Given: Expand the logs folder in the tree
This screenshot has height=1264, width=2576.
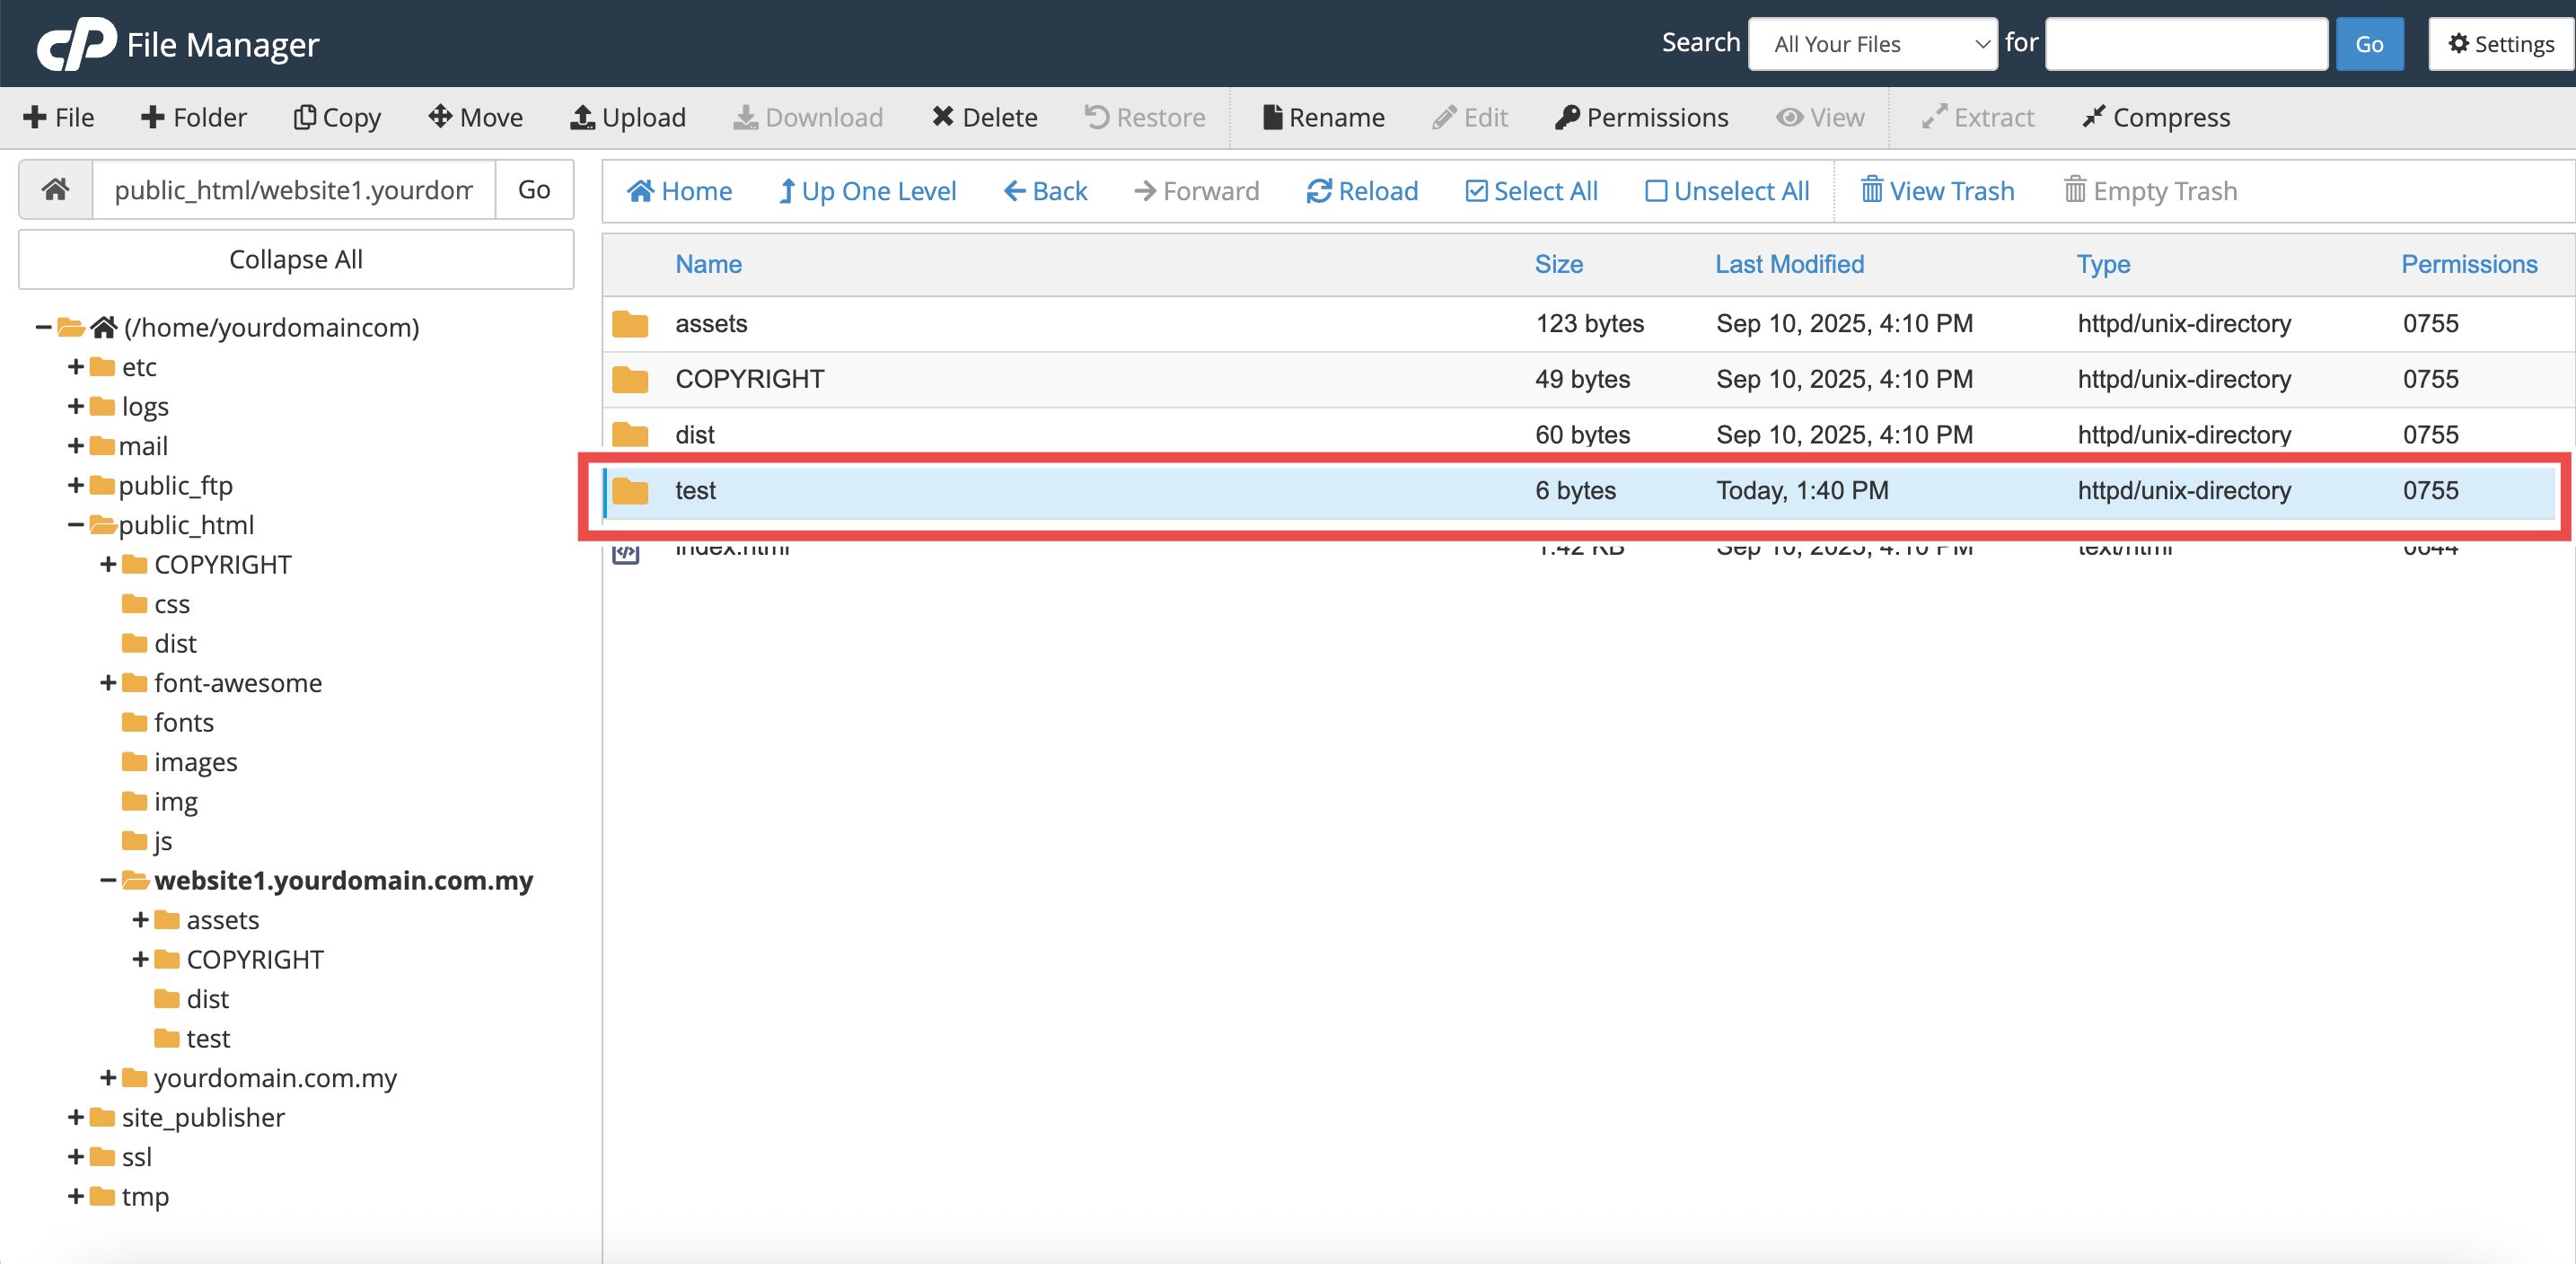Looking at the screenshot, I should [75, 406].
